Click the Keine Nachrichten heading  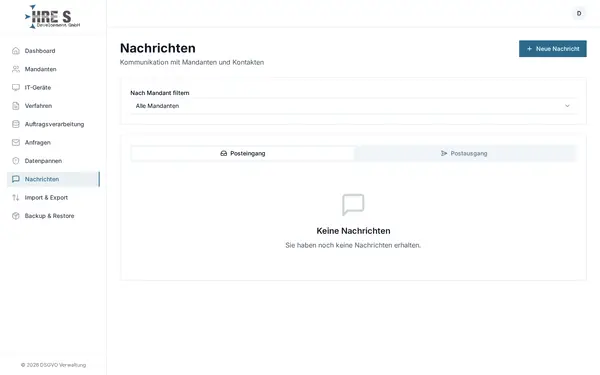353,231
